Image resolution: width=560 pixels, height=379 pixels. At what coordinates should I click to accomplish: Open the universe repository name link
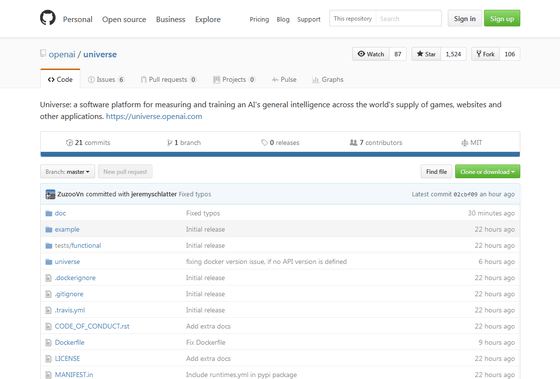click(100, 54)
